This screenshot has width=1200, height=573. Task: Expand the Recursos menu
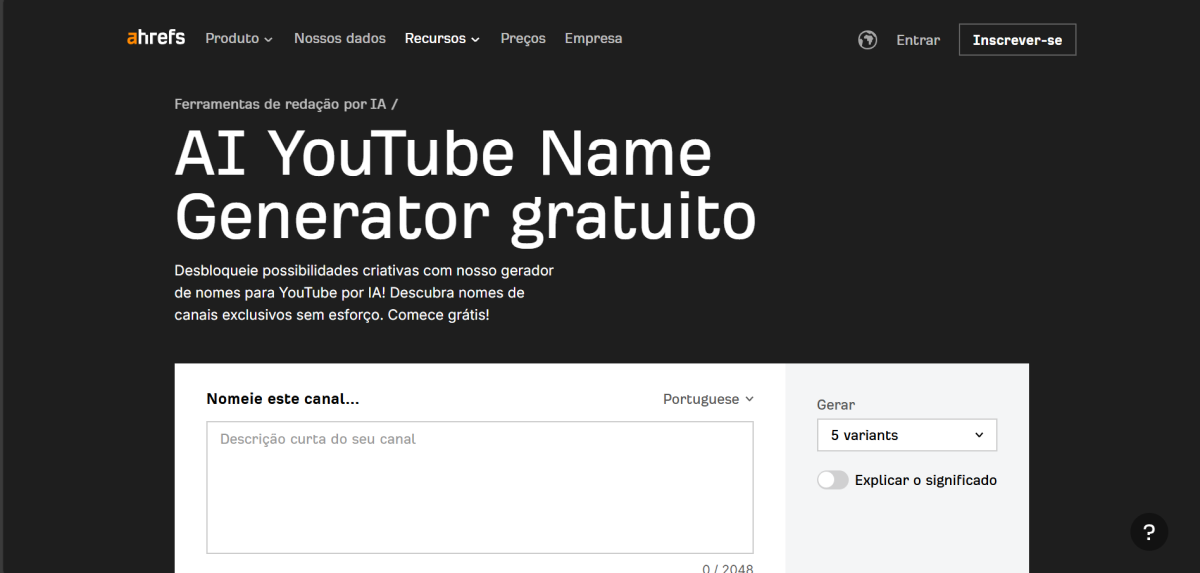click(442, 38)
